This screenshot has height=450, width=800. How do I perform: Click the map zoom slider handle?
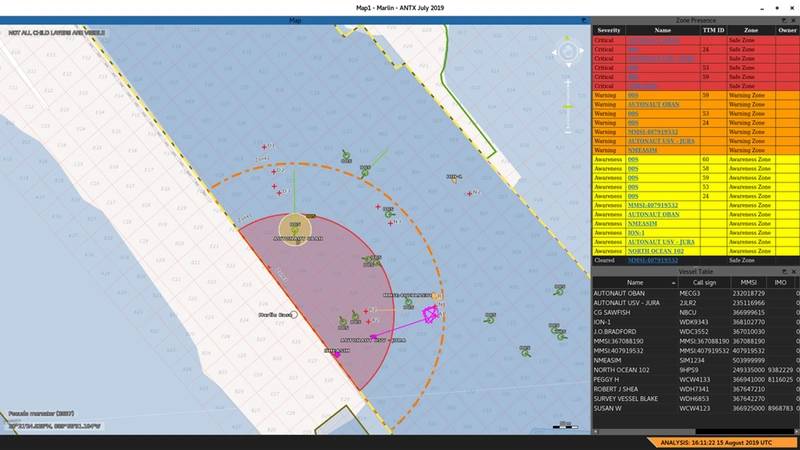point(568,107)
